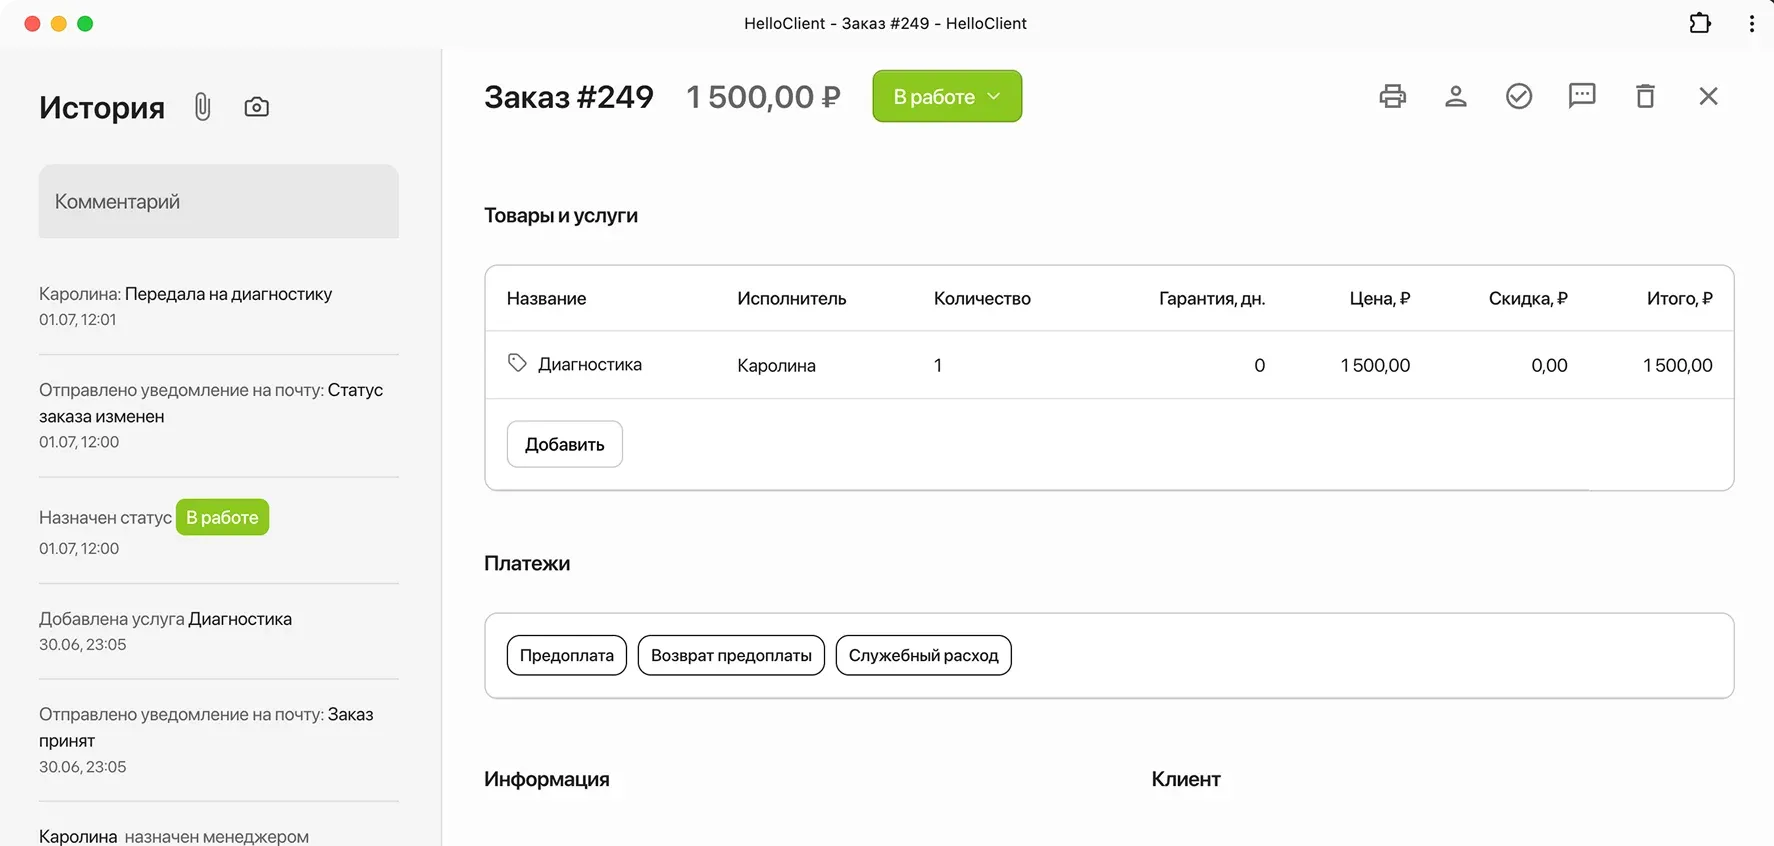The image size is (1774, 846).
Task: Click the checkmark circle icon
Action: tap(1519, 96)
